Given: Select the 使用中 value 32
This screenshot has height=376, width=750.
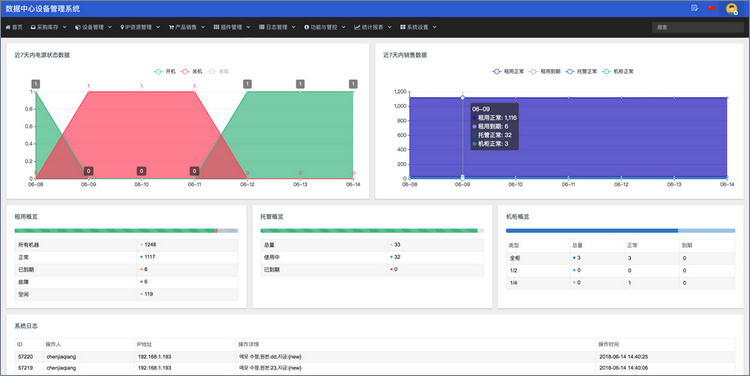Looking at the screenshot, I should (x=397, y=257).
